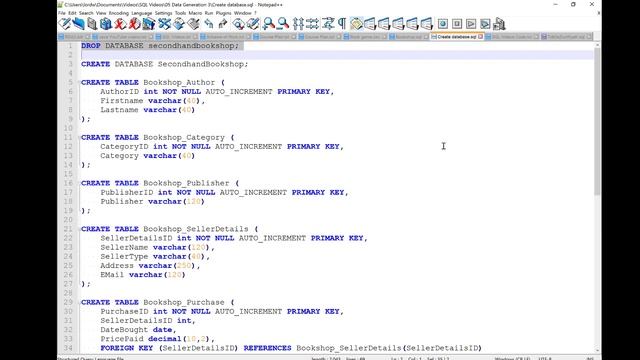Toggle synchronized vertical scrolling icon
Viewport: 640px width, 360px height.
click(x=298, y=24)
